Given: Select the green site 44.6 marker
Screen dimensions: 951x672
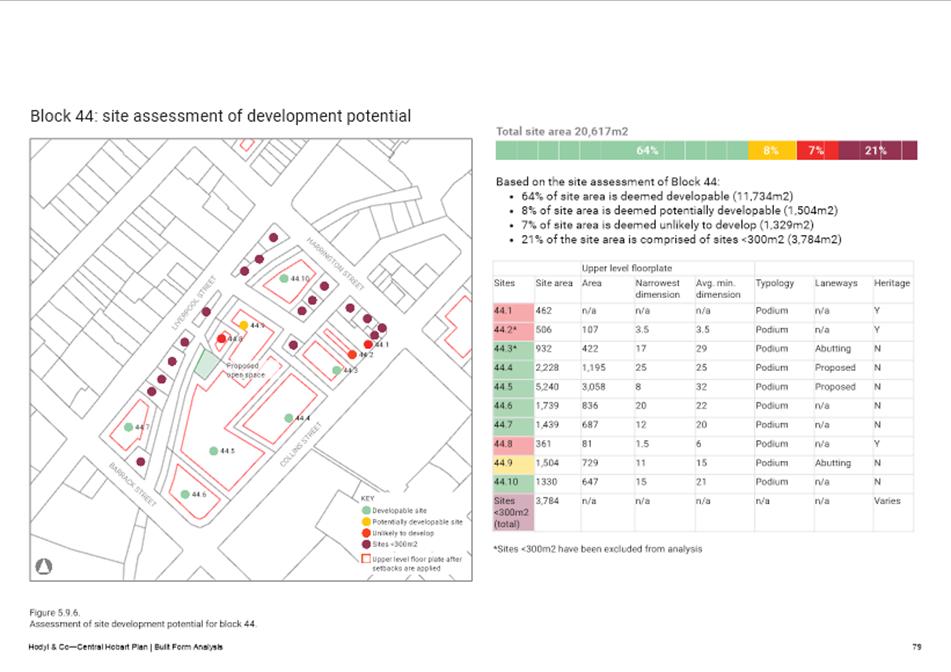Looking at the screenshot, I should point(185,494).
